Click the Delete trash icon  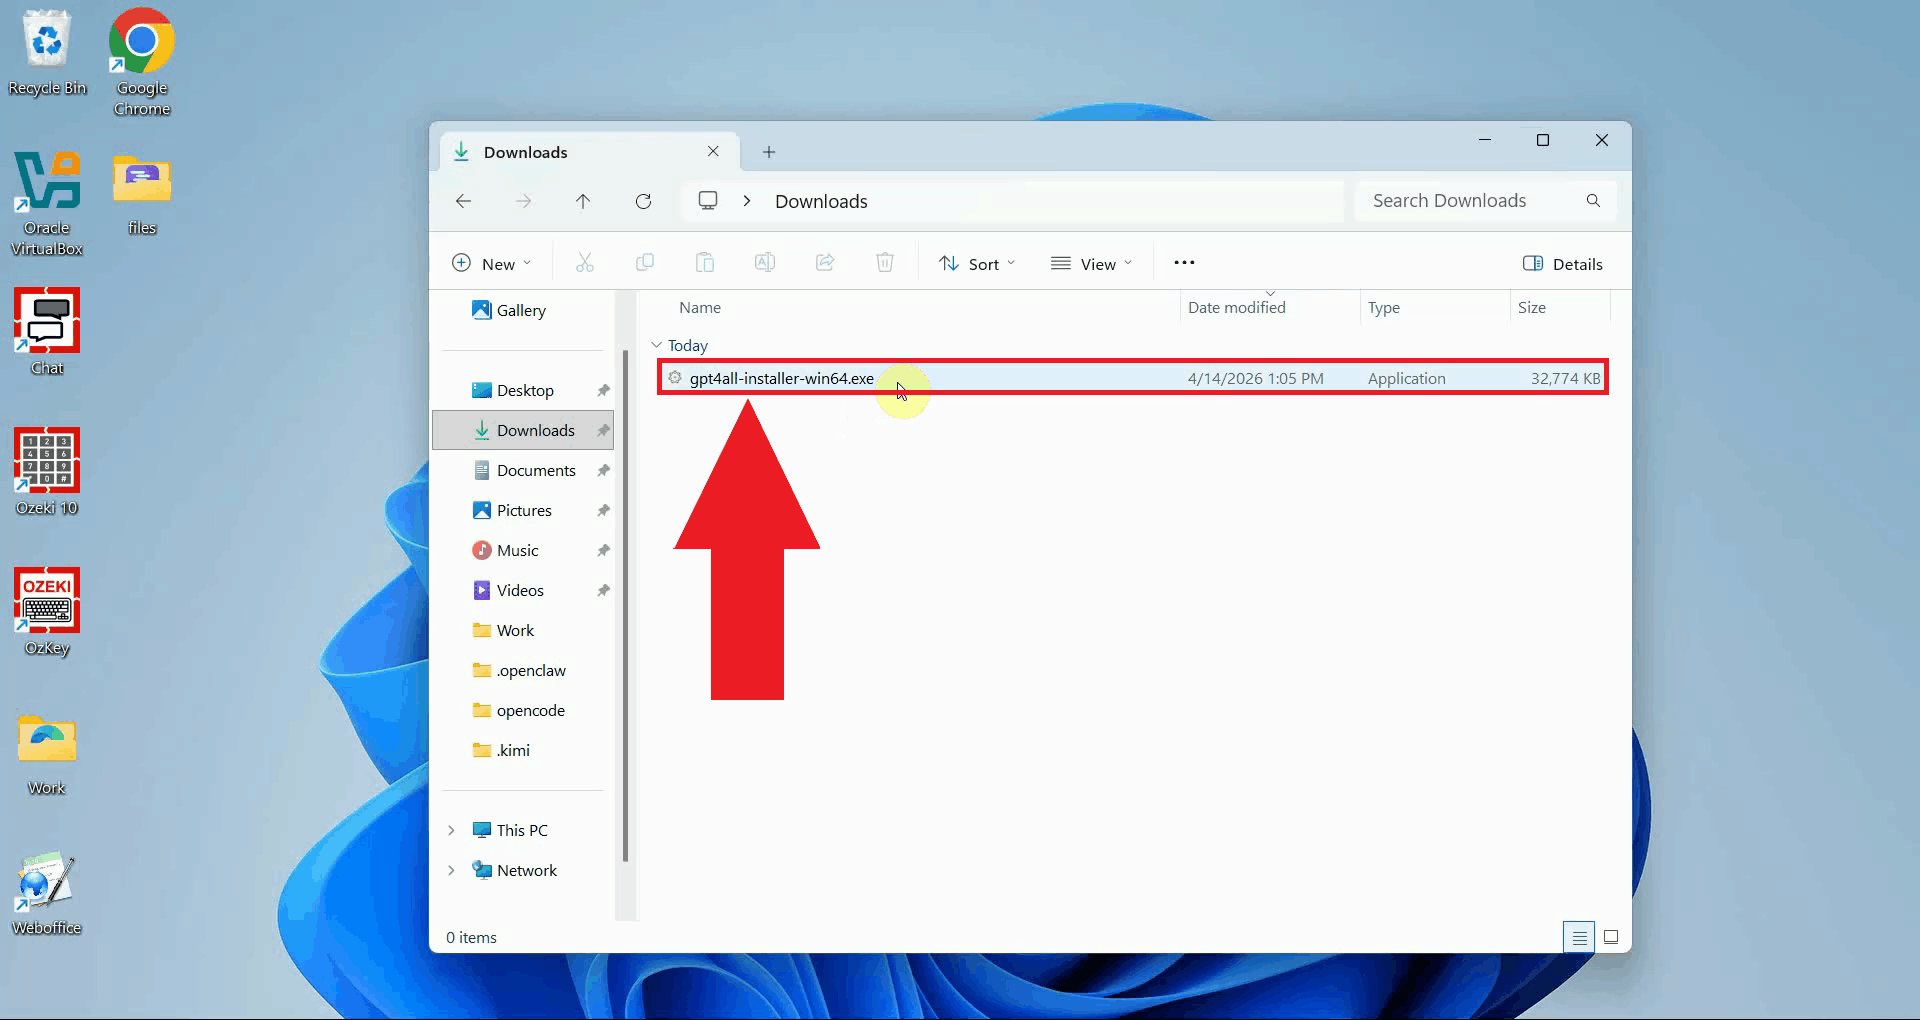coord(885,263)
